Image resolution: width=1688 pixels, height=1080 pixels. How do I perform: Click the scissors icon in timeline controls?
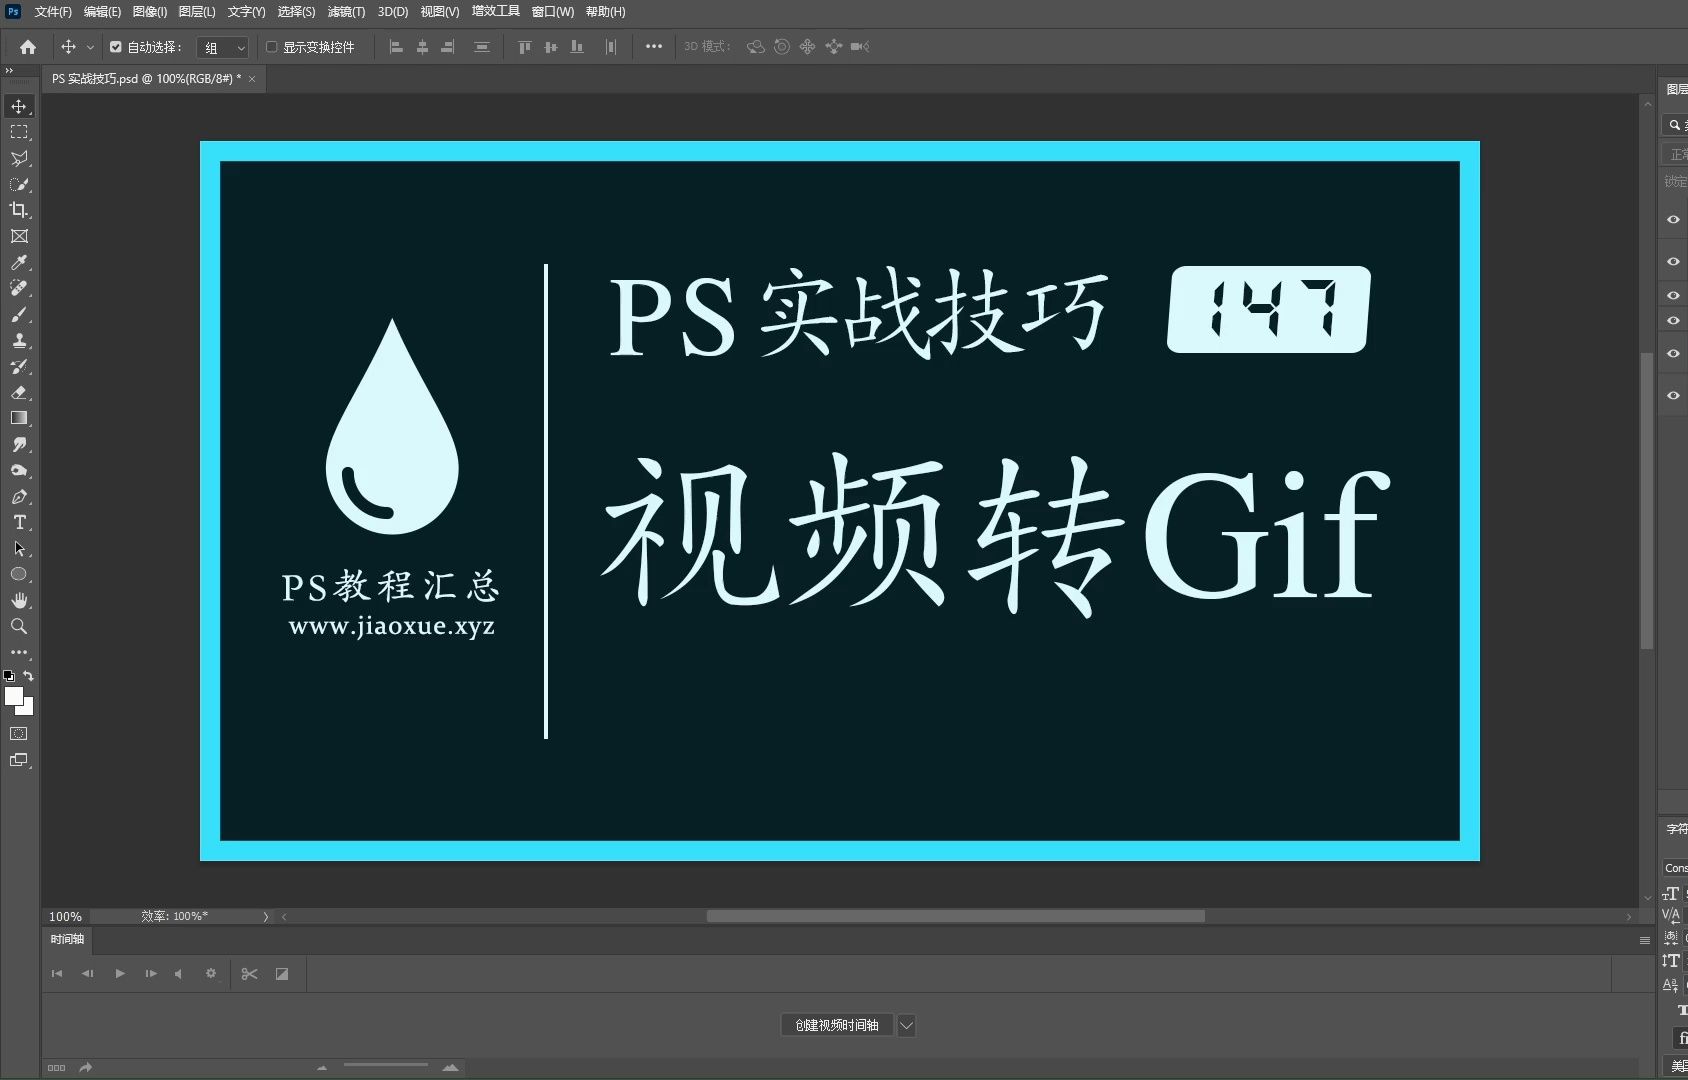coord(249,973)
